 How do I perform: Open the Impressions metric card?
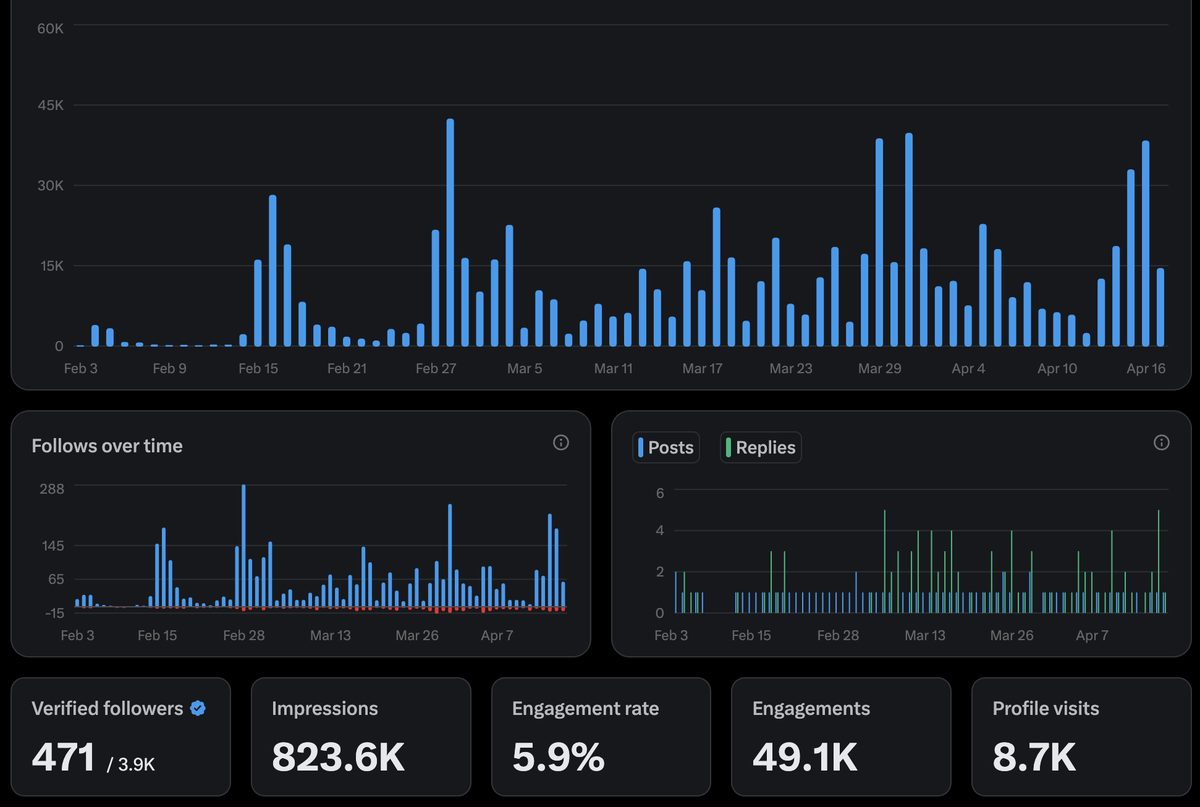point(361,736)
